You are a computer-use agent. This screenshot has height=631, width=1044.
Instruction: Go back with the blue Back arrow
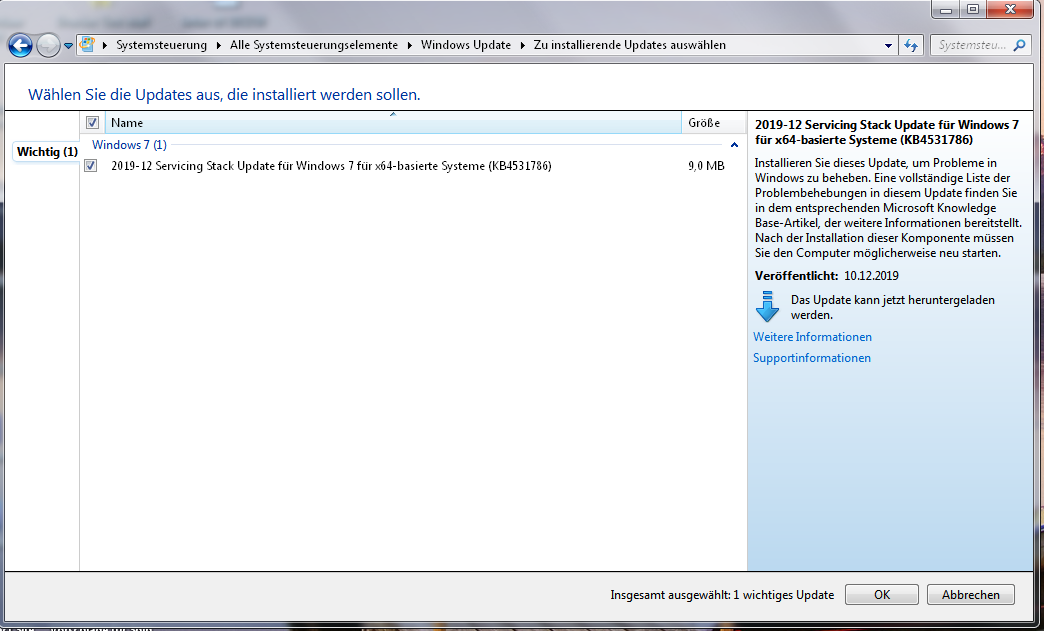[x=20, y=45]
